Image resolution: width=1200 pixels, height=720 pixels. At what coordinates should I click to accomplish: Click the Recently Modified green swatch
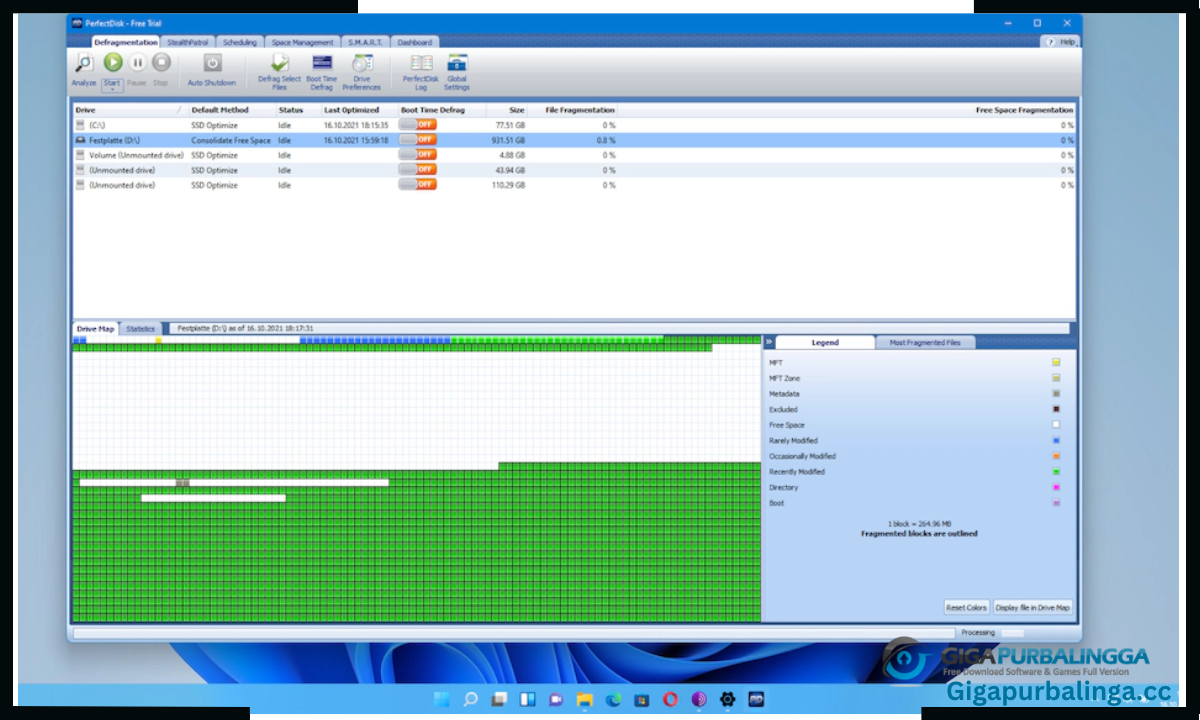[1056, 472]
